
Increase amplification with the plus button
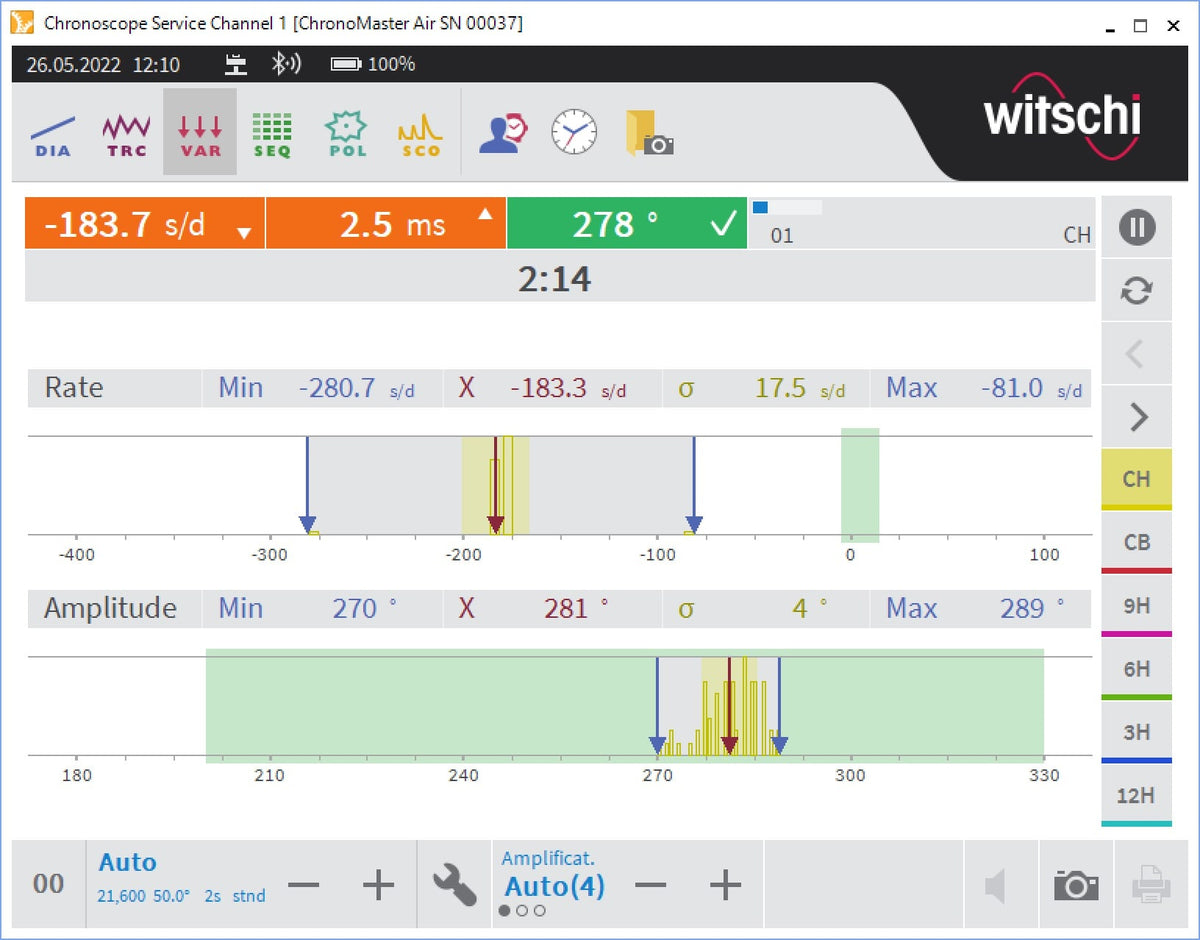[x=725, y=885]
